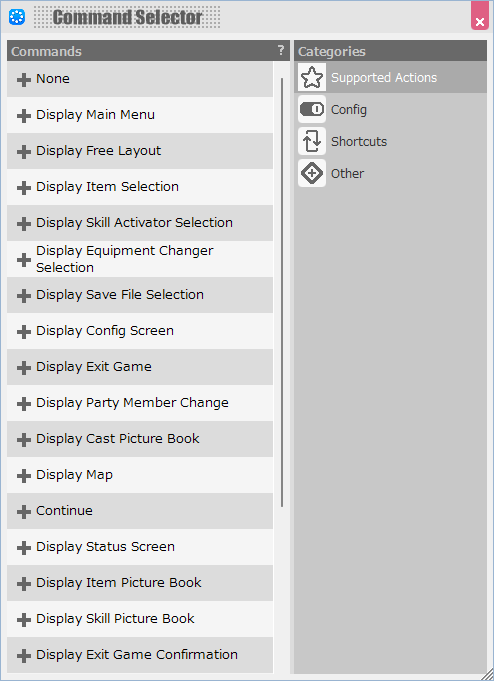Choose the Display Main Menu command text
Viewport: 494px width, 681px height.
tap(96, 115)
